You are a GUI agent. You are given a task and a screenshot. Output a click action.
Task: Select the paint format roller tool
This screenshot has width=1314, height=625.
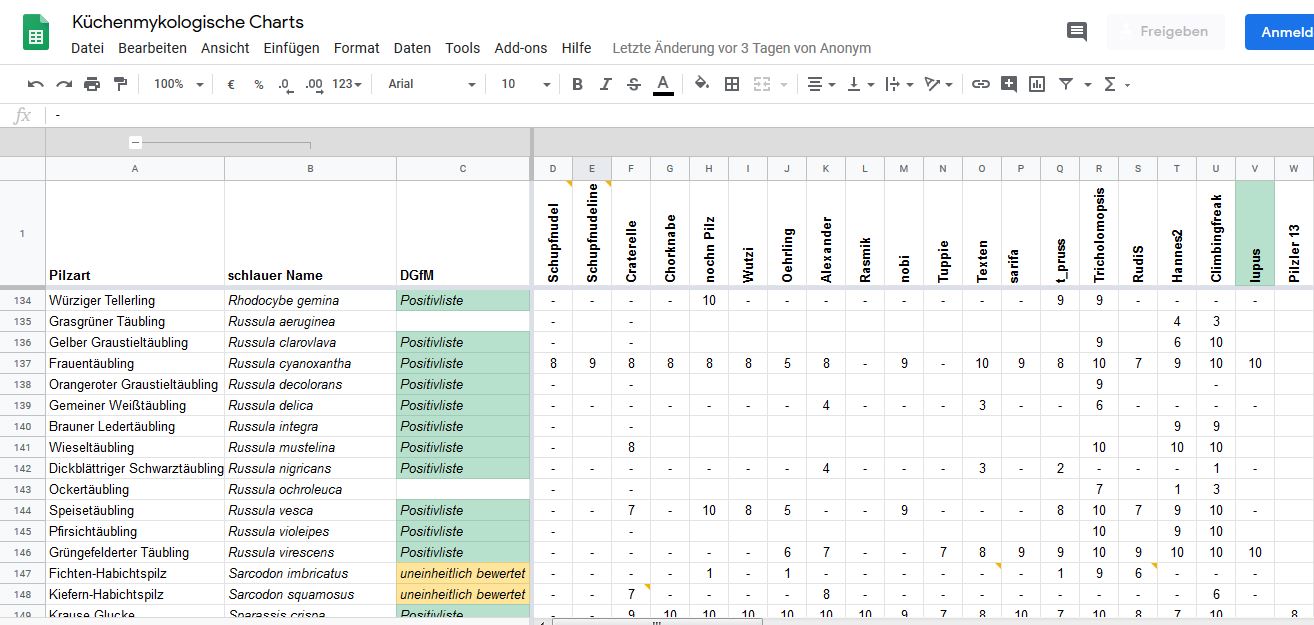(120, 84)
